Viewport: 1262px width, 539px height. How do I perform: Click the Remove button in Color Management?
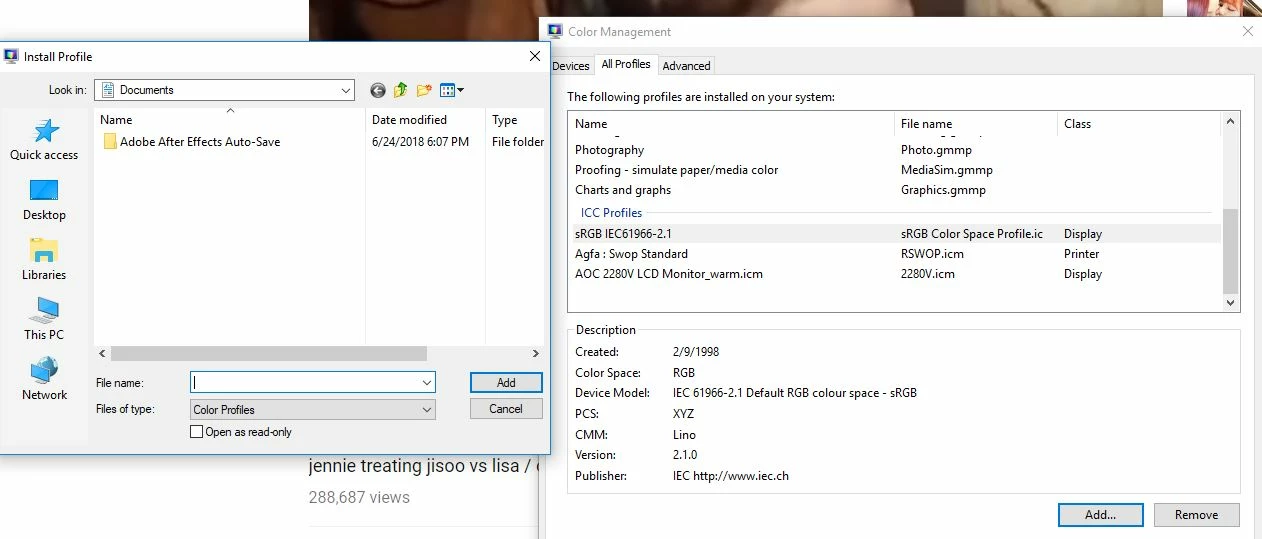click(x=1196, y=515)
